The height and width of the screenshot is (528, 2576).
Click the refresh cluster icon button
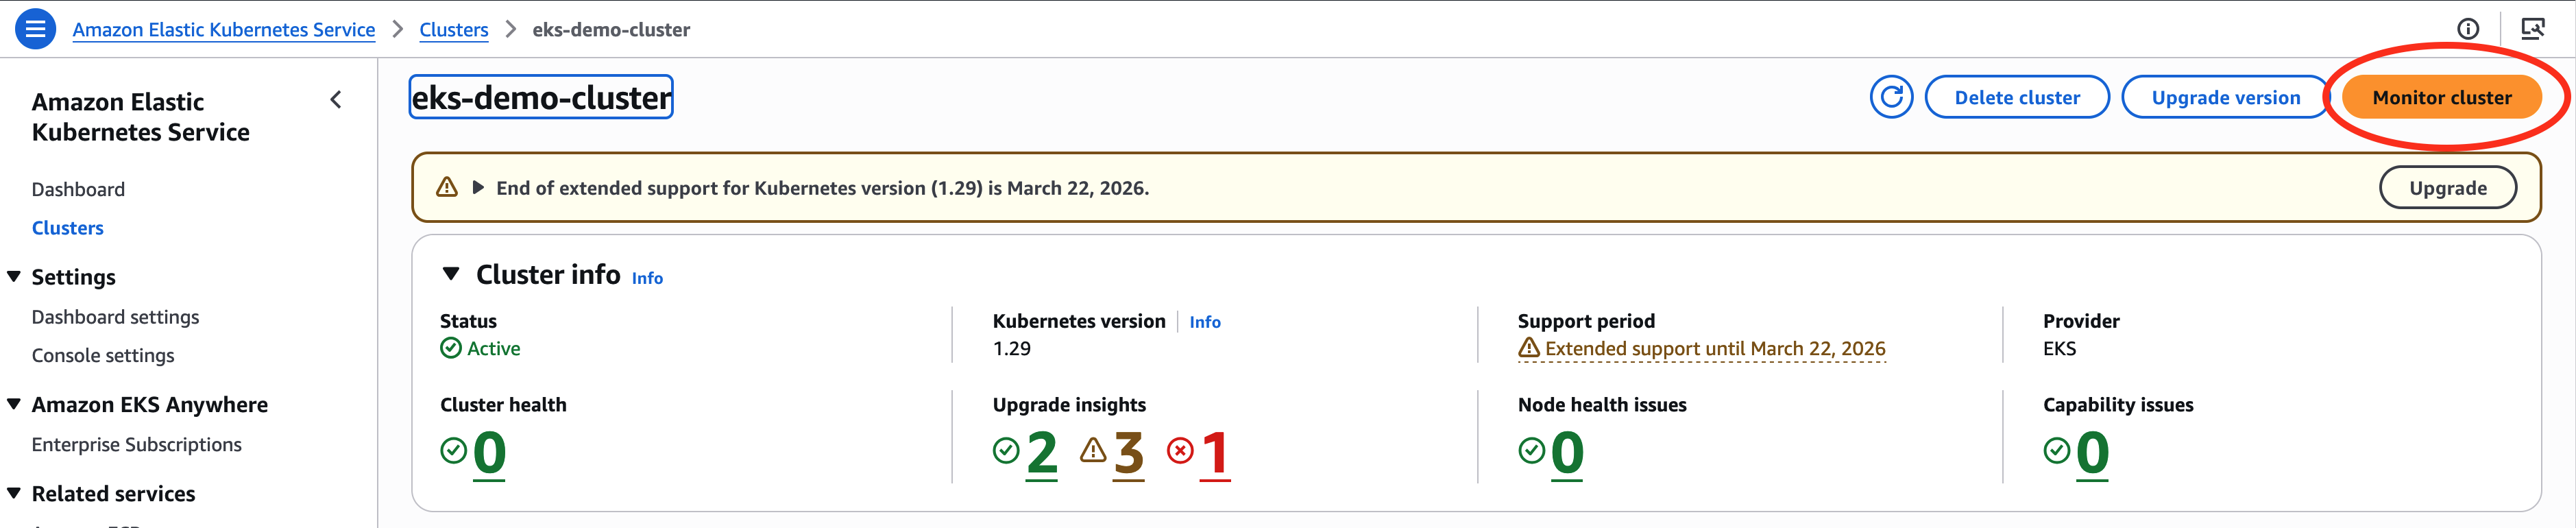[1891, 97]
